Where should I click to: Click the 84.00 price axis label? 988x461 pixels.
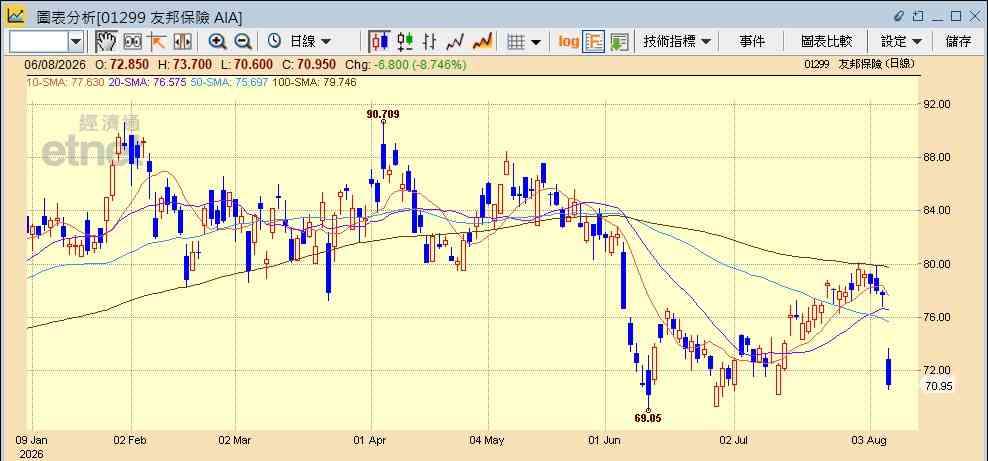(938, 210)
